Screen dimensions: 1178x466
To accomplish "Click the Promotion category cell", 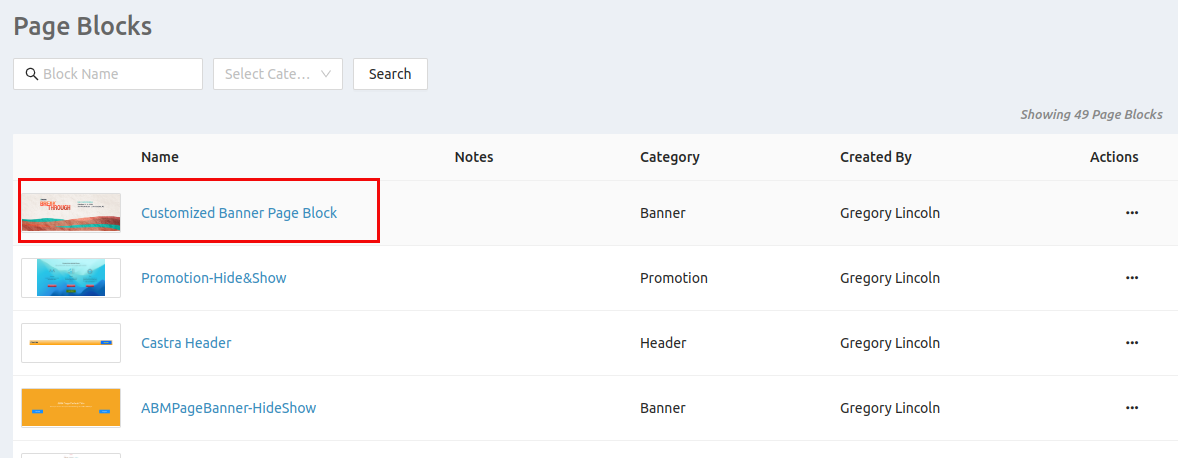I will [674, 277].
